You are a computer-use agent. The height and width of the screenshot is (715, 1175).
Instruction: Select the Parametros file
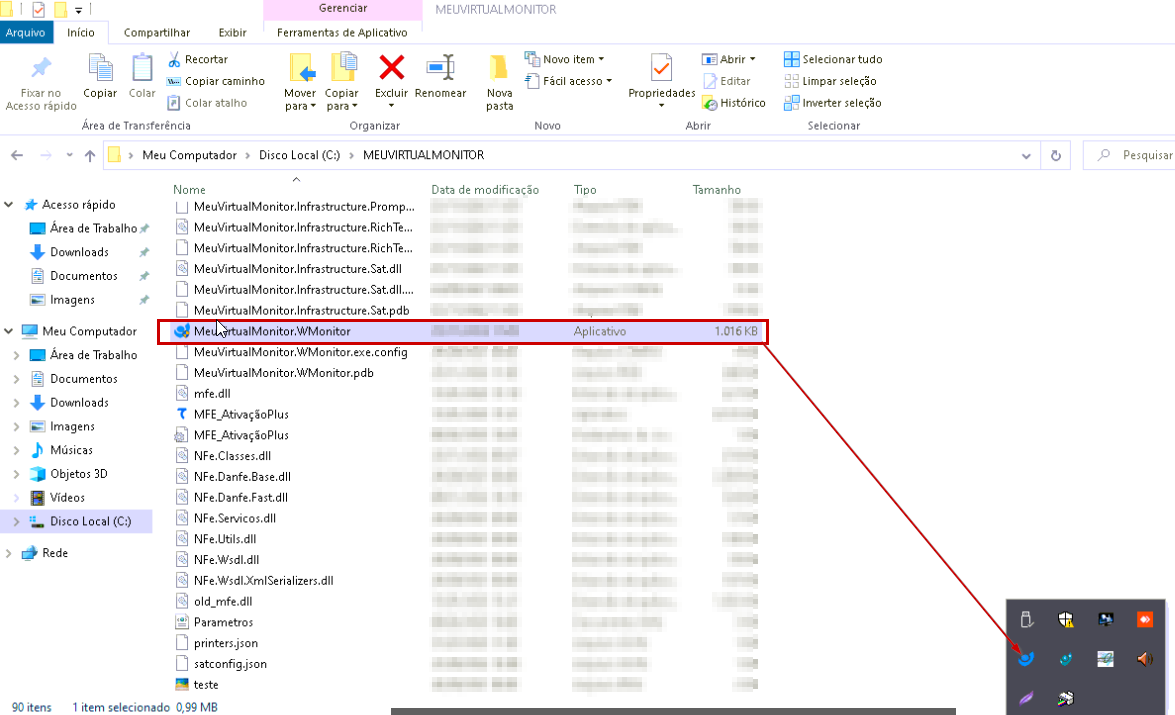tap(223, 622)
